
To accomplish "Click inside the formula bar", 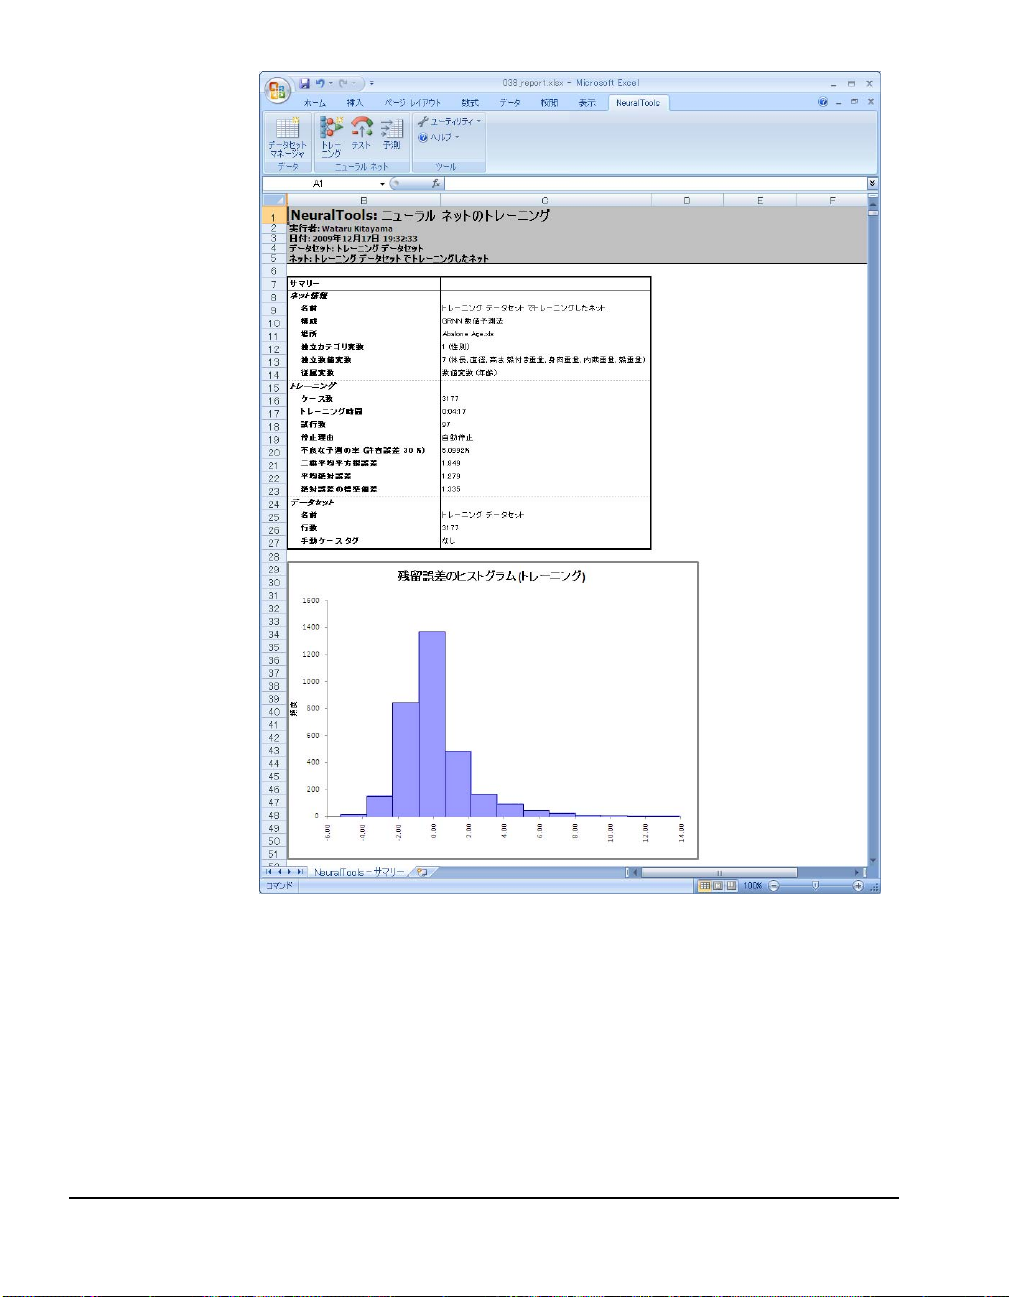I will click(x=655, y=184).
